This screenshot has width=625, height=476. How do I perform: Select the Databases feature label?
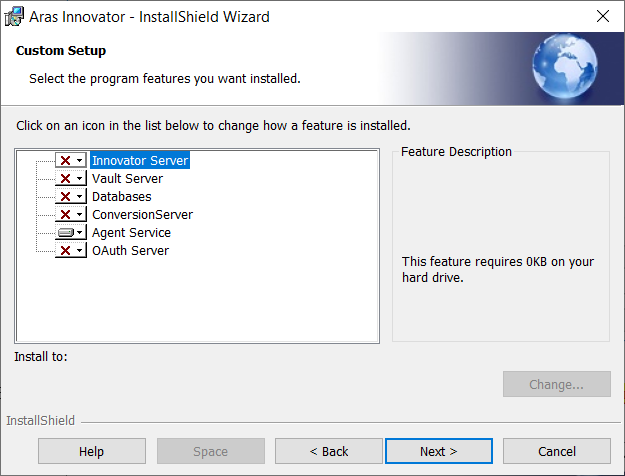pos(122,197)
